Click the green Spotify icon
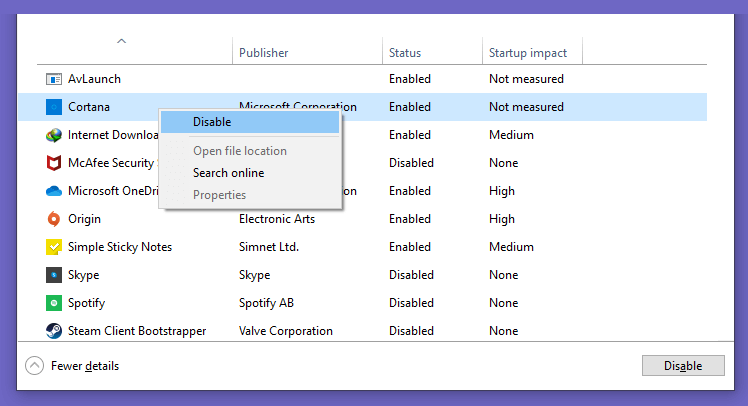 [54, 303]
